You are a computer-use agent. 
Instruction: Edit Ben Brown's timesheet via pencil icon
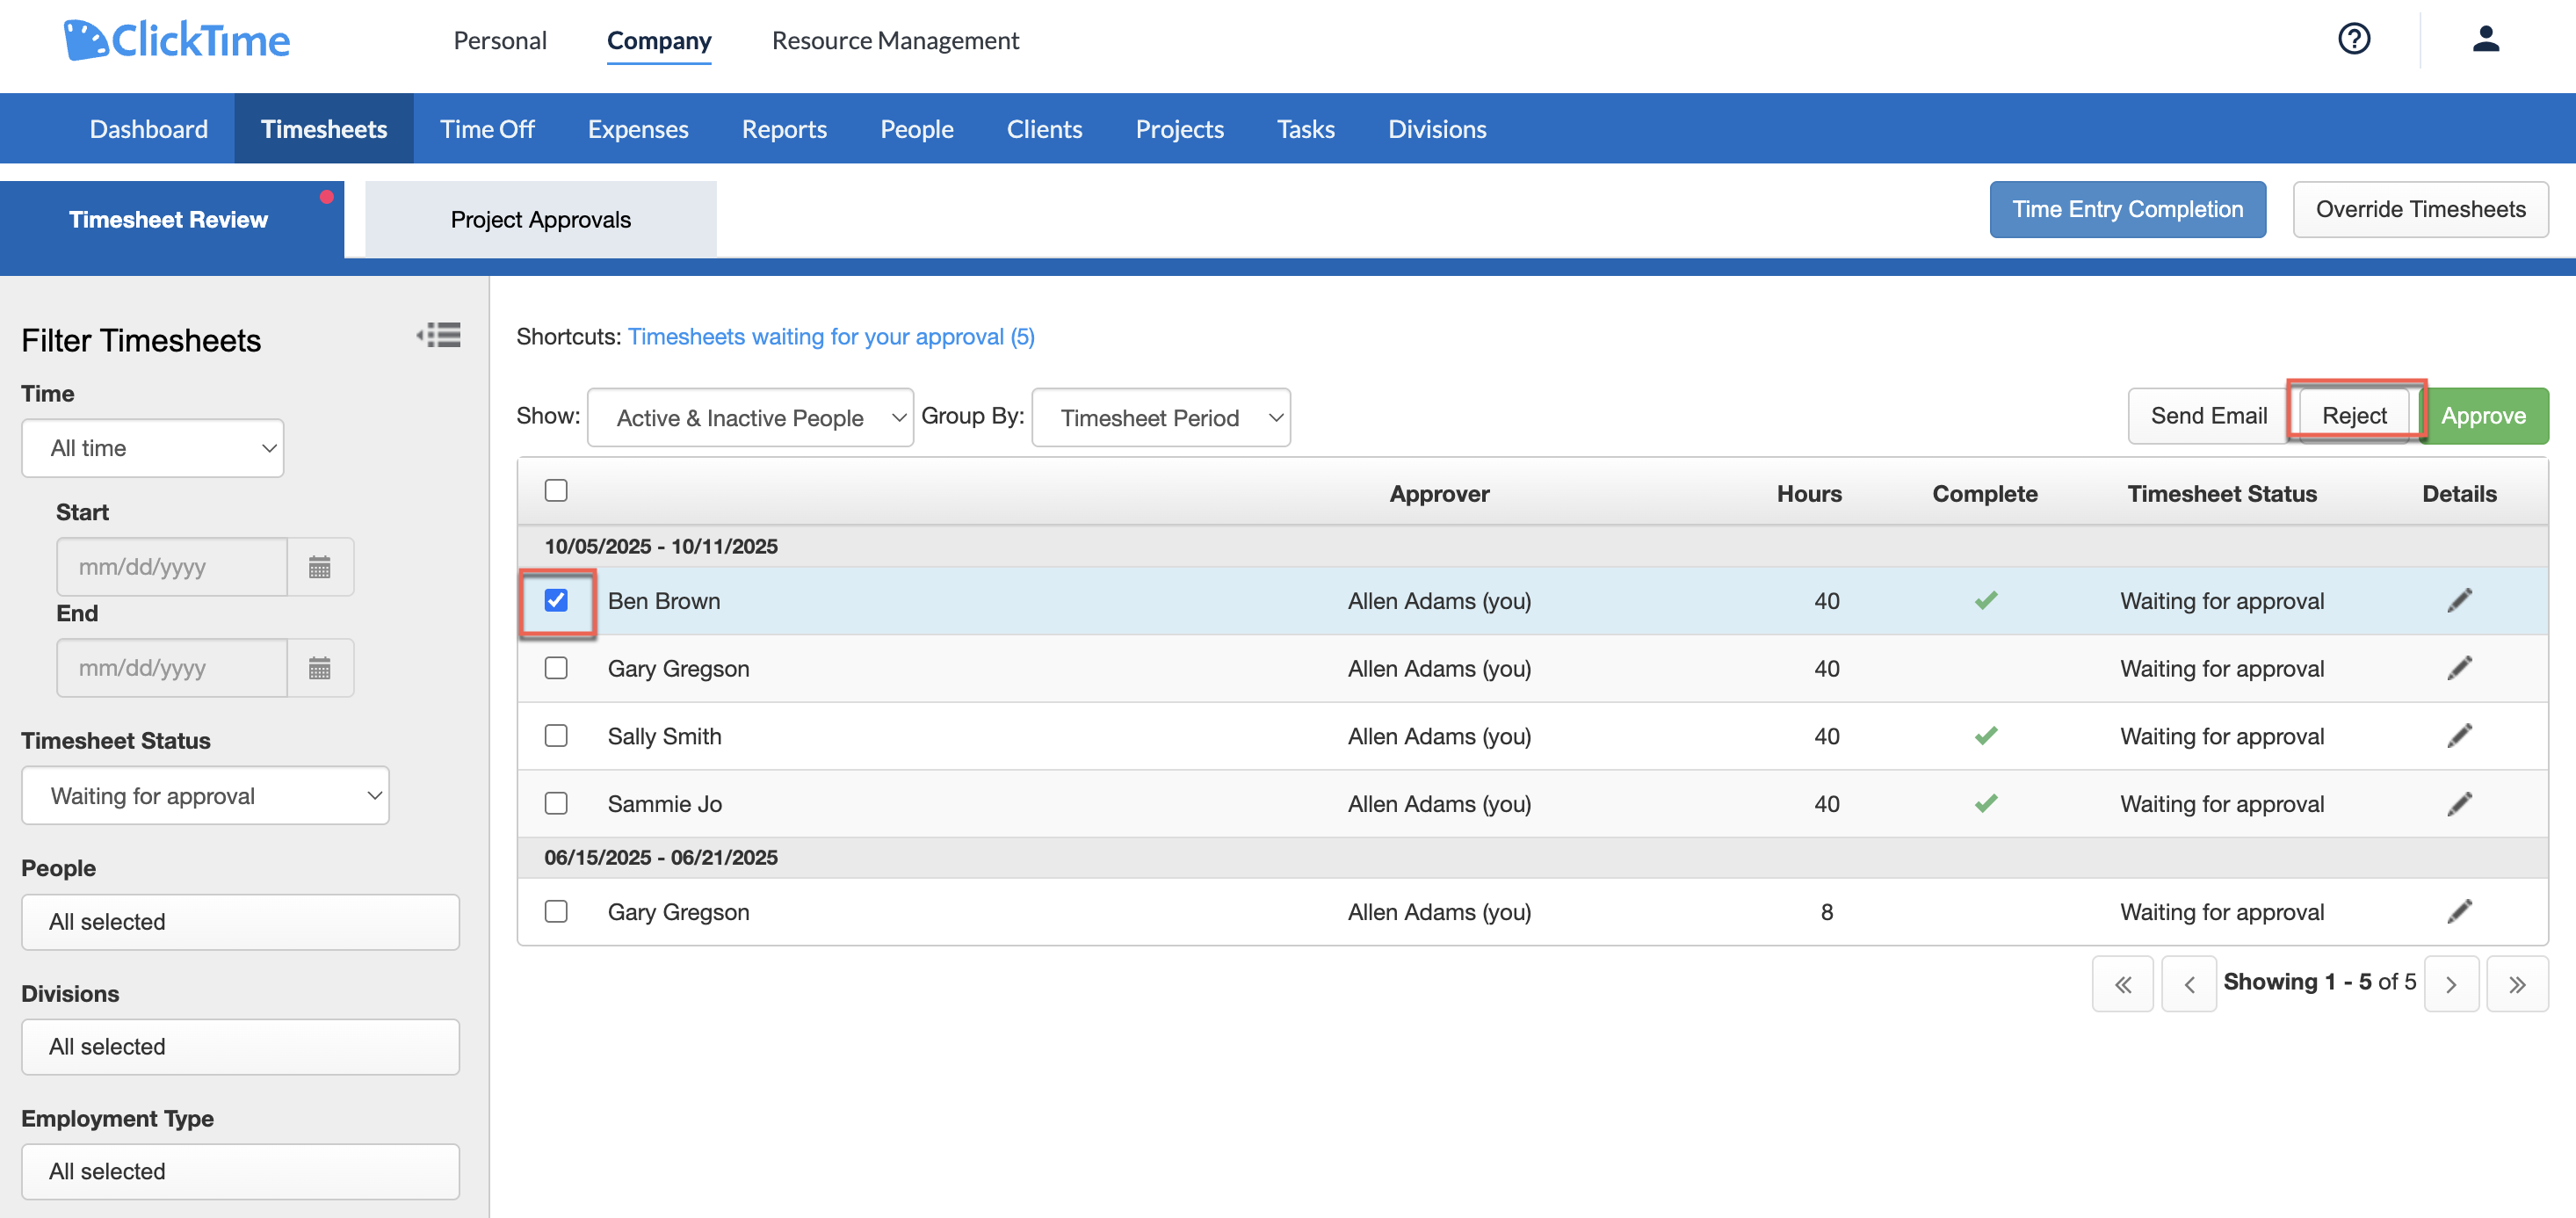2461,600
